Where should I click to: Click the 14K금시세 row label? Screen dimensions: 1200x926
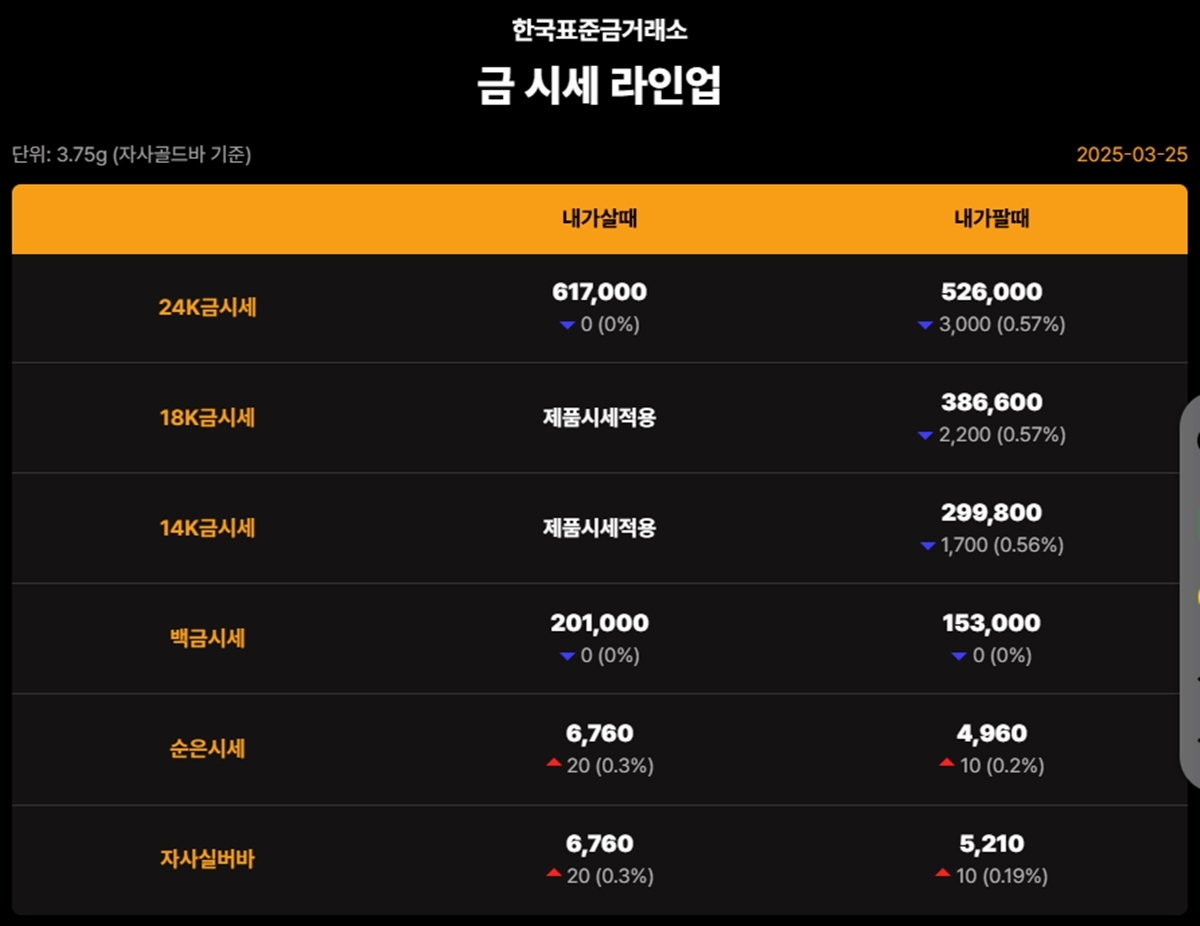coord(207,528)
